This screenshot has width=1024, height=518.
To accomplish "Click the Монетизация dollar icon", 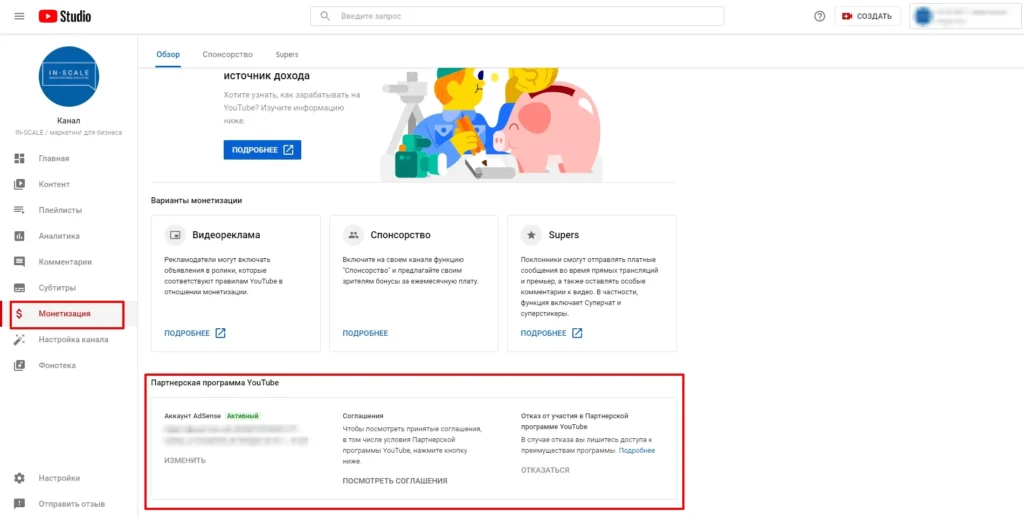I will [x=20, y=314].
